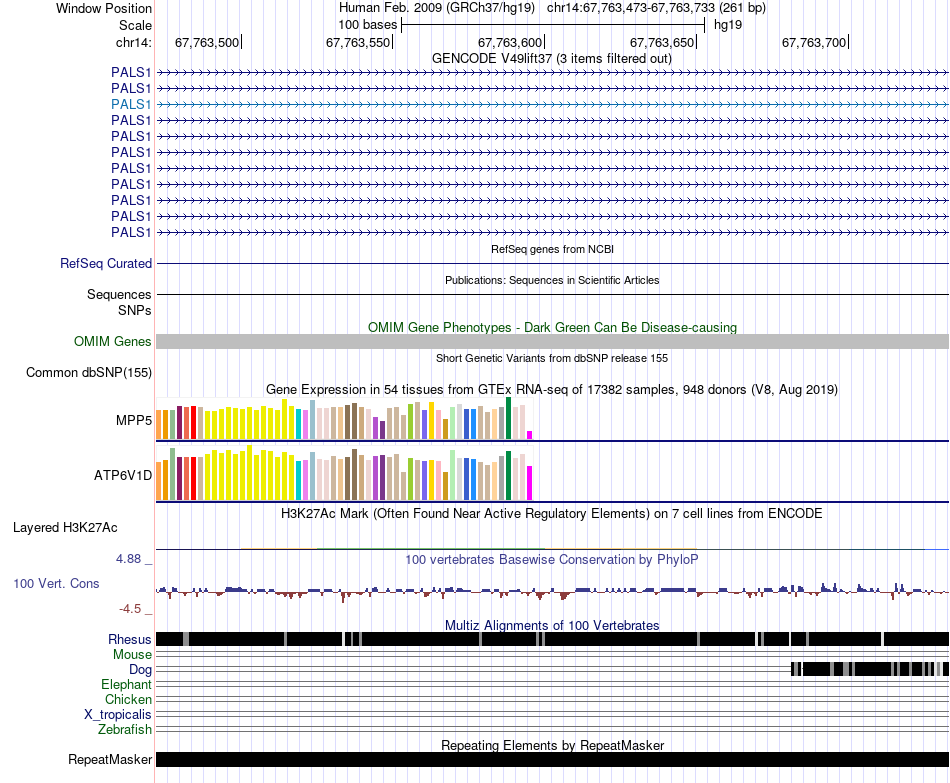Open the OMIM Genes track label
This screenshot has width=950, height=783.
pyautogui.click(x=113, y=342)
